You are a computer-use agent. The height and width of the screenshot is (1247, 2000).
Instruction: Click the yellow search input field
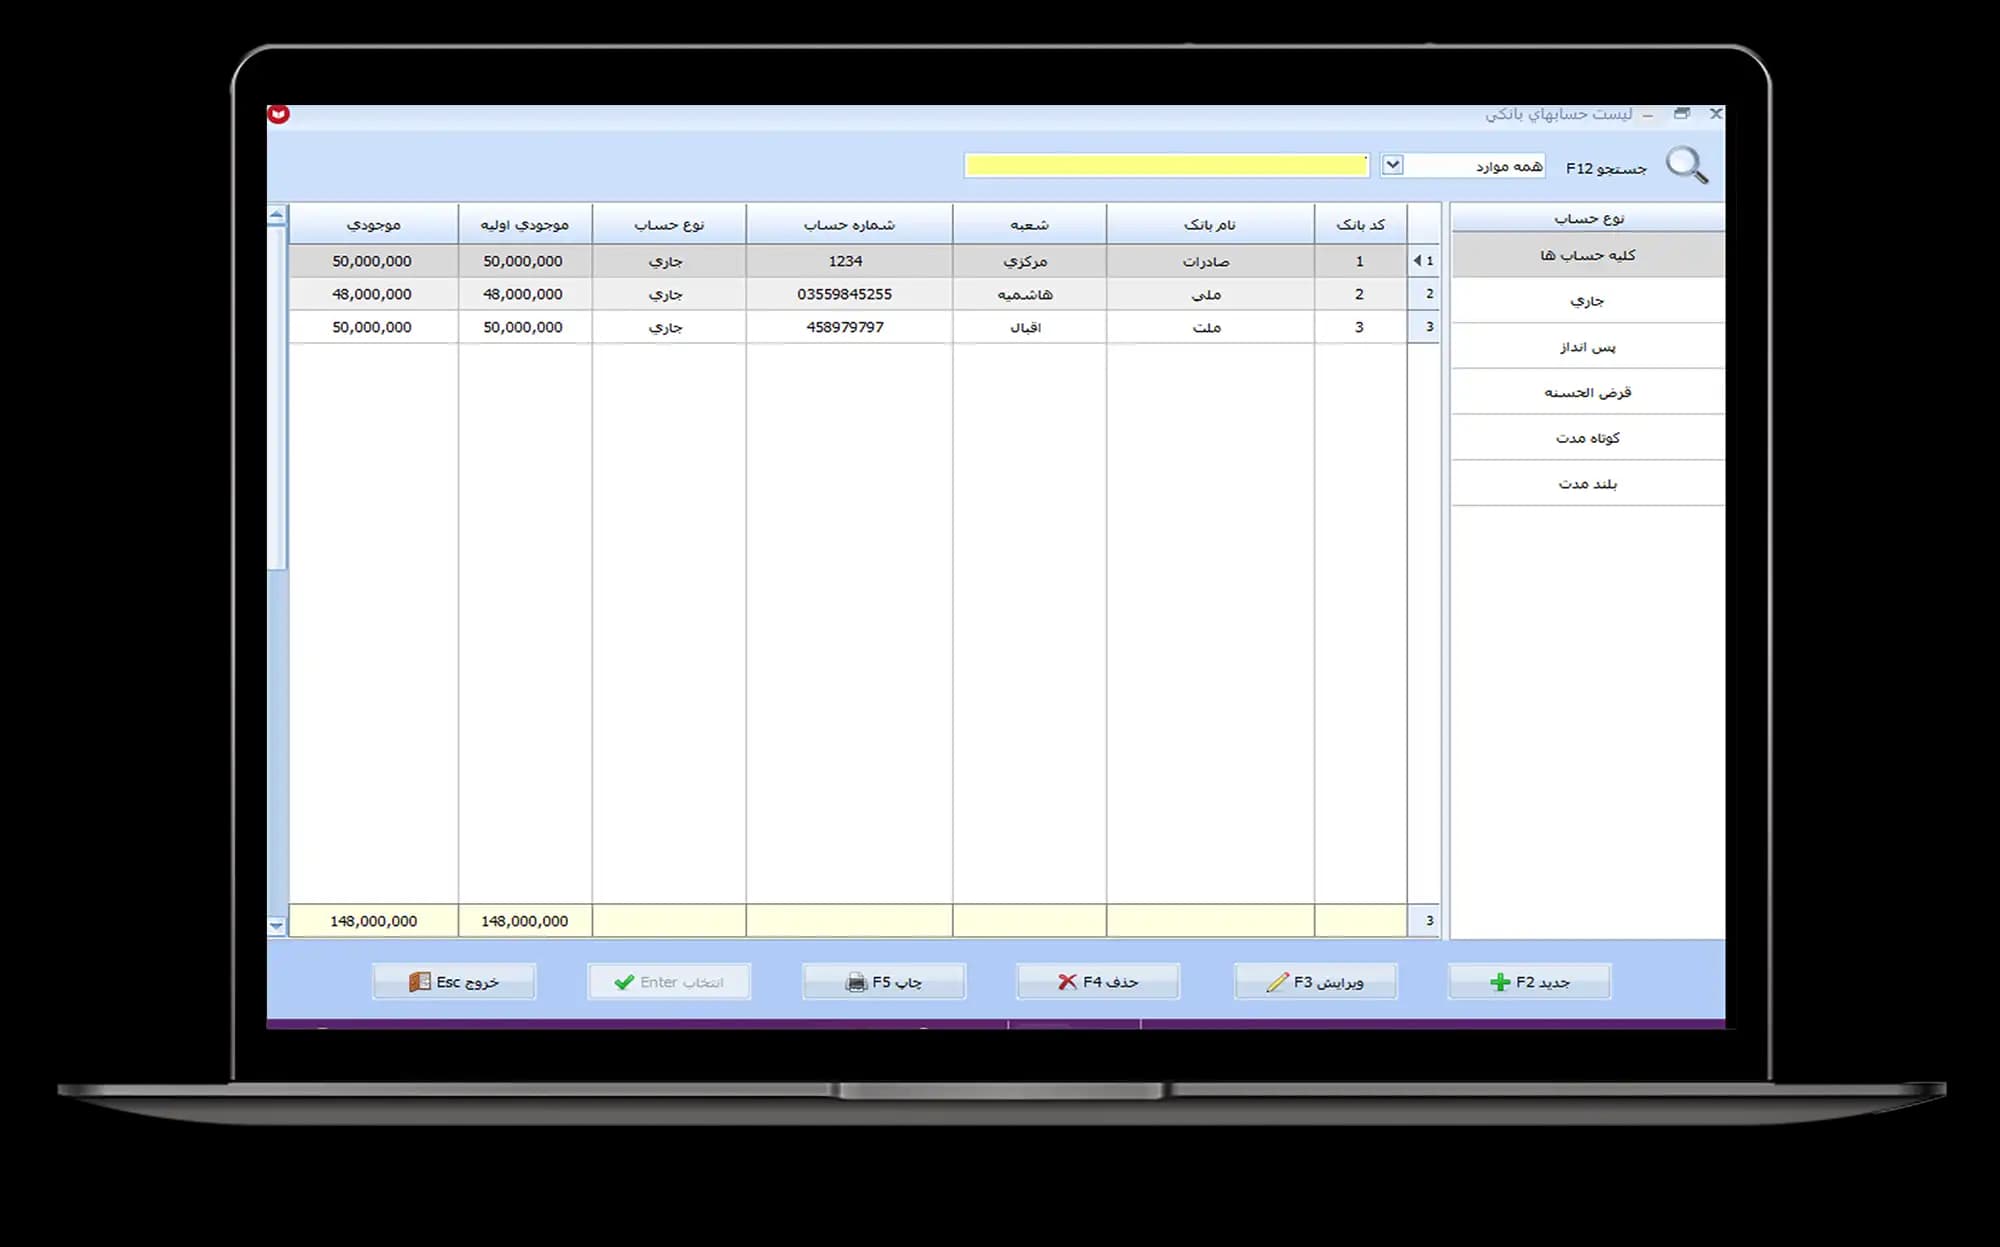1166,165
